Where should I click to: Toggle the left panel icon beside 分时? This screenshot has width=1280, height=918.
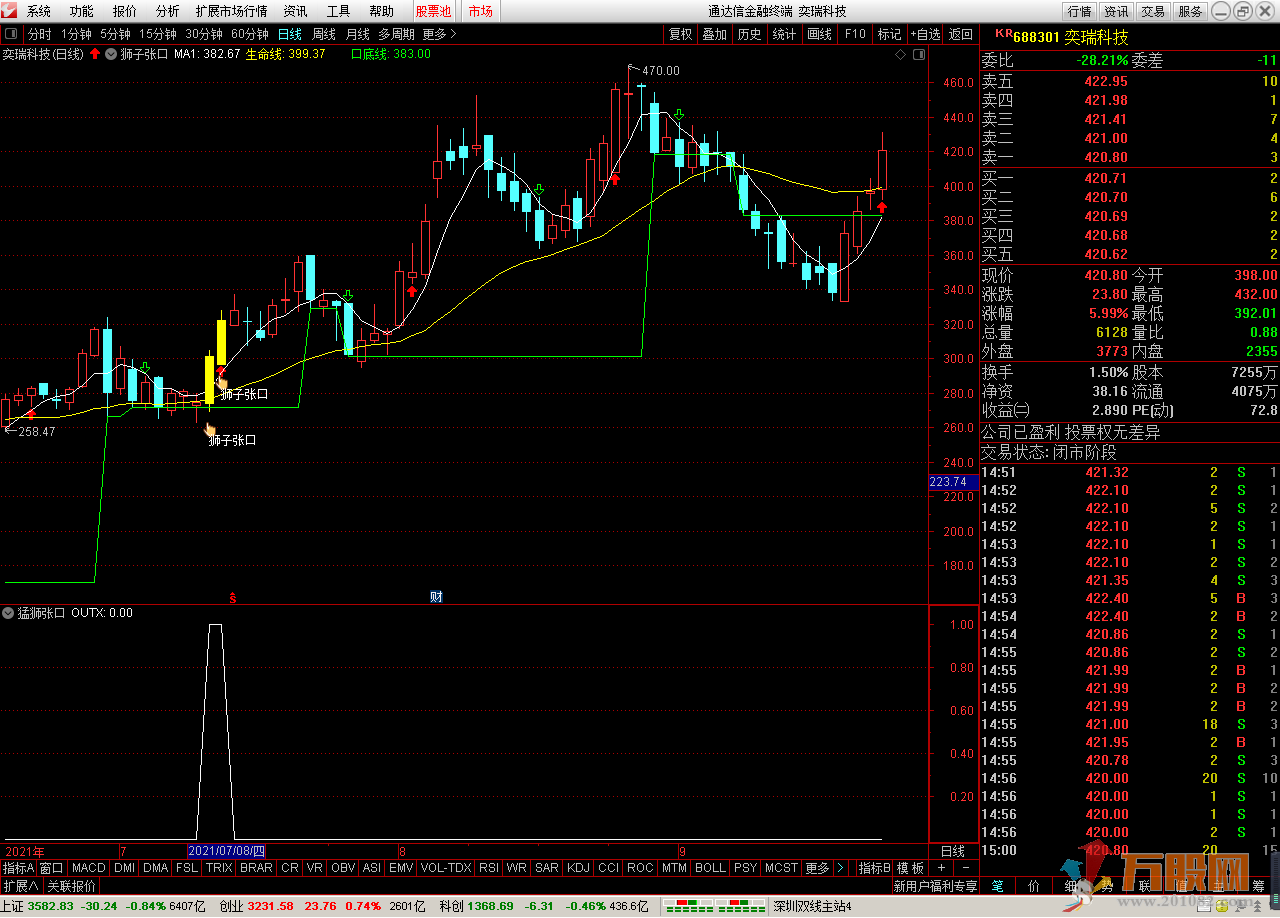coord(11,34)
